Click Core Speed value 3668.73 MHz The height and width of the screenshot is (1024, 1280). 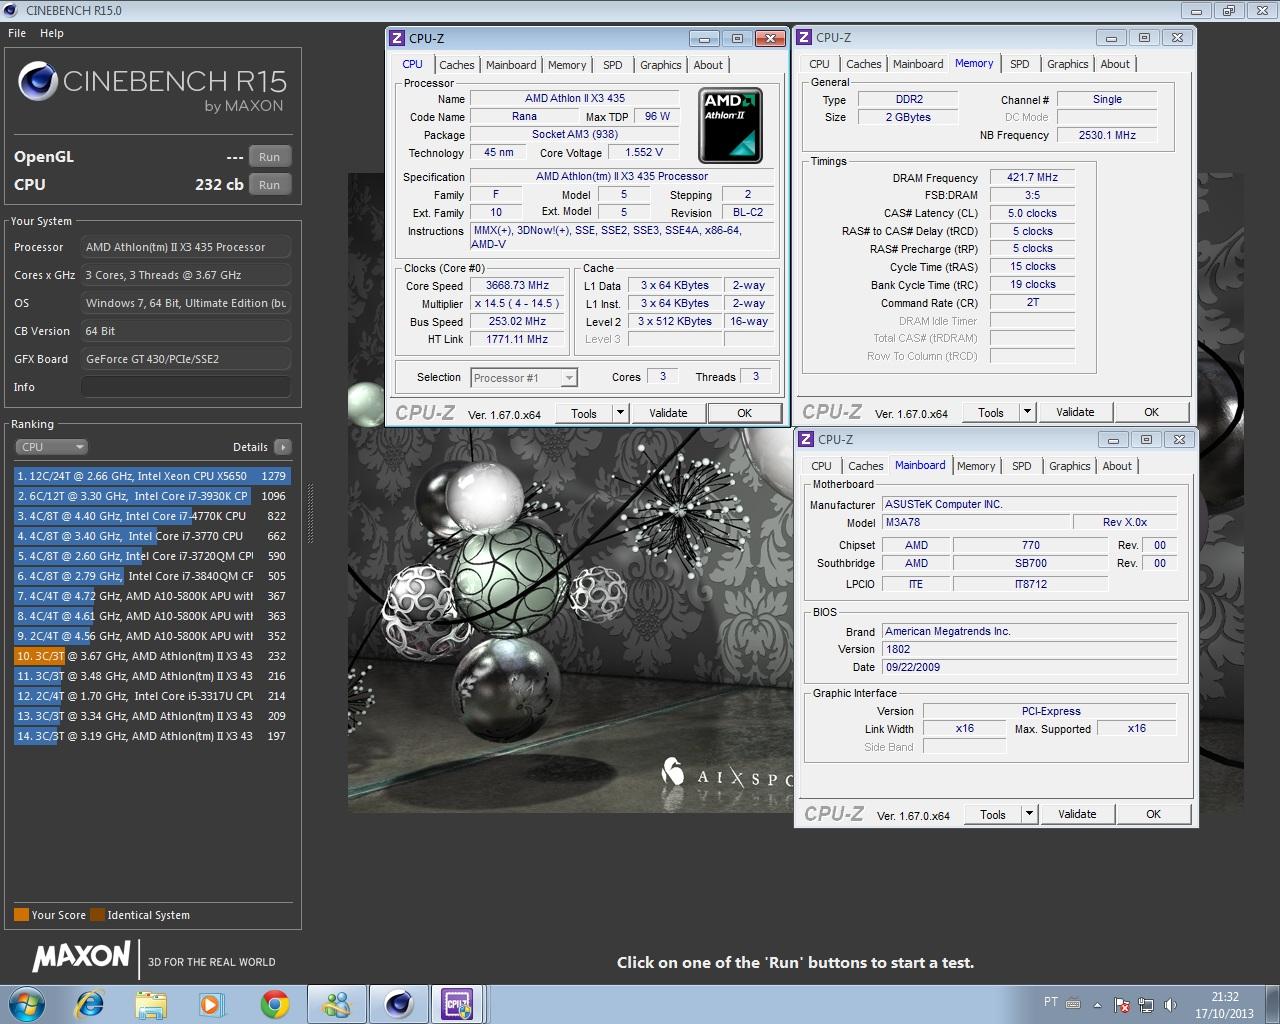517,285
